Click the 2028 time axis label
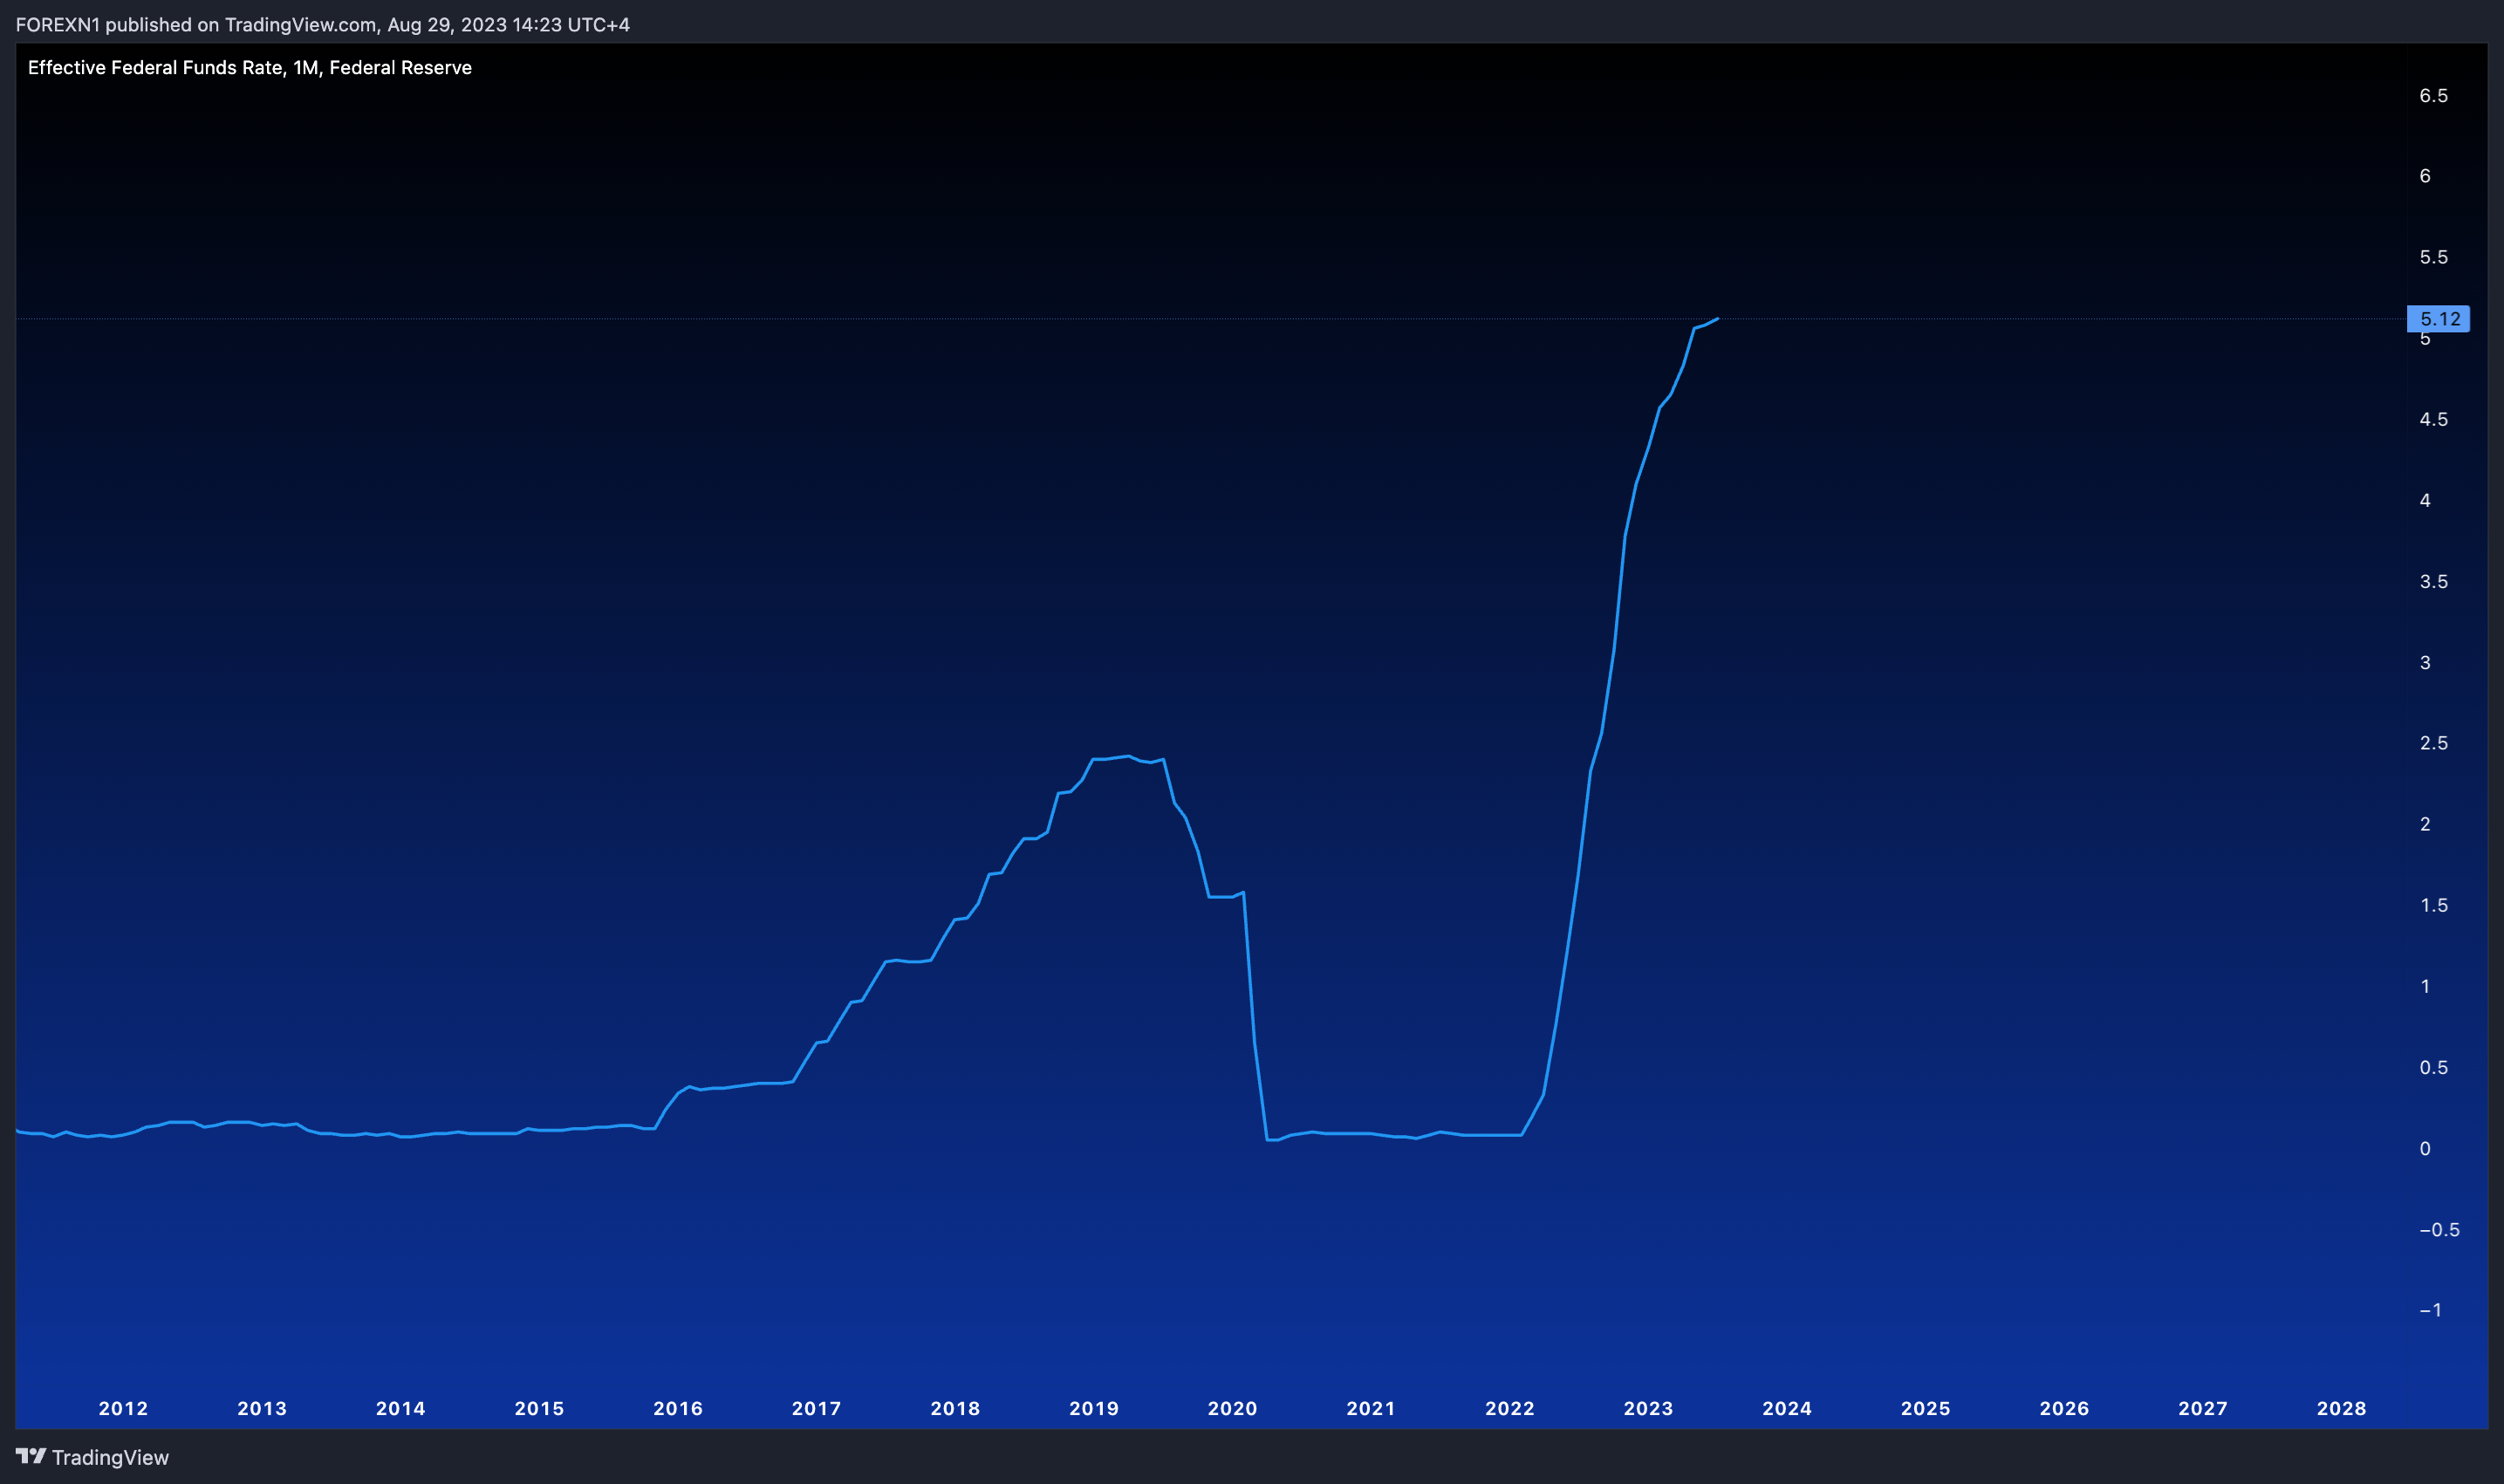 pyautogui.click(x=2342, y=1408)
